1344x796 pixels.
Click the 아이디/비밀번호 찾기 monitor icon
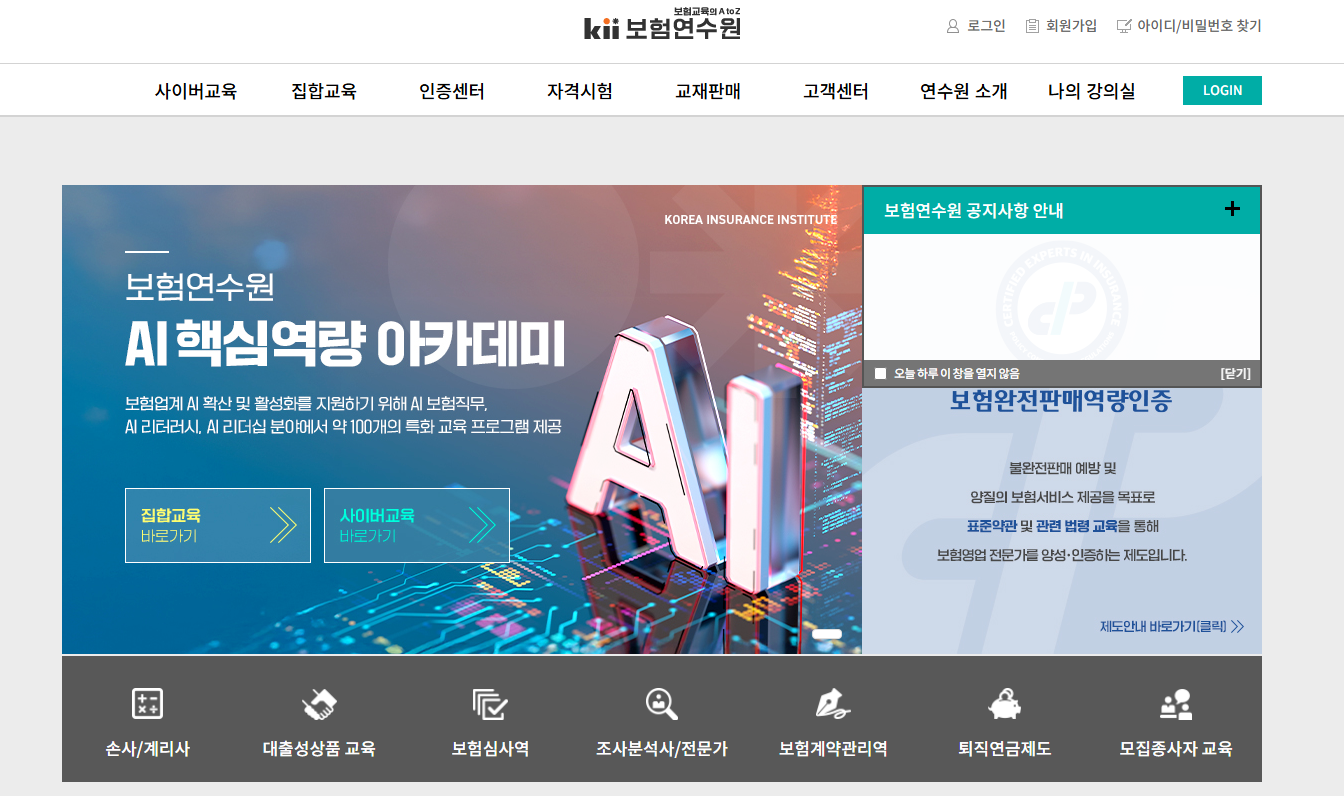click(1124, 26)
